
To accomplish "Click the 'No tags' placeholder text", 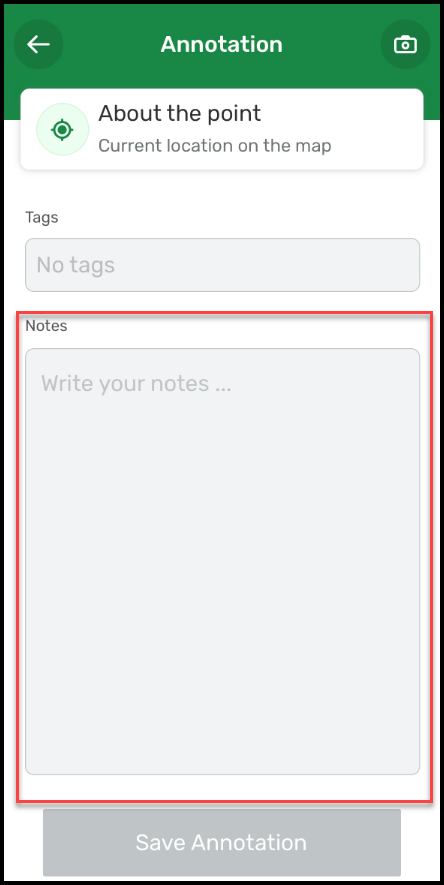I will click(x=76, y=265).
